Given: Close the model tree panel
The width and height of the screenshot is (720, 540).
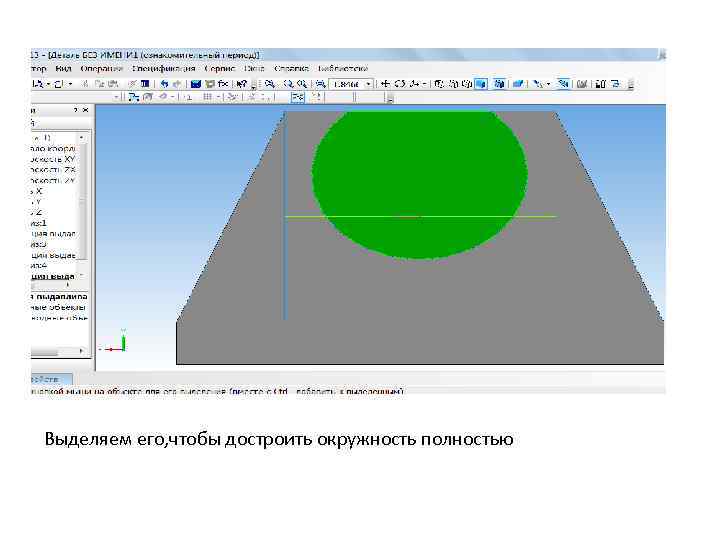Looking at the screenshot, I should coord(85,111).
